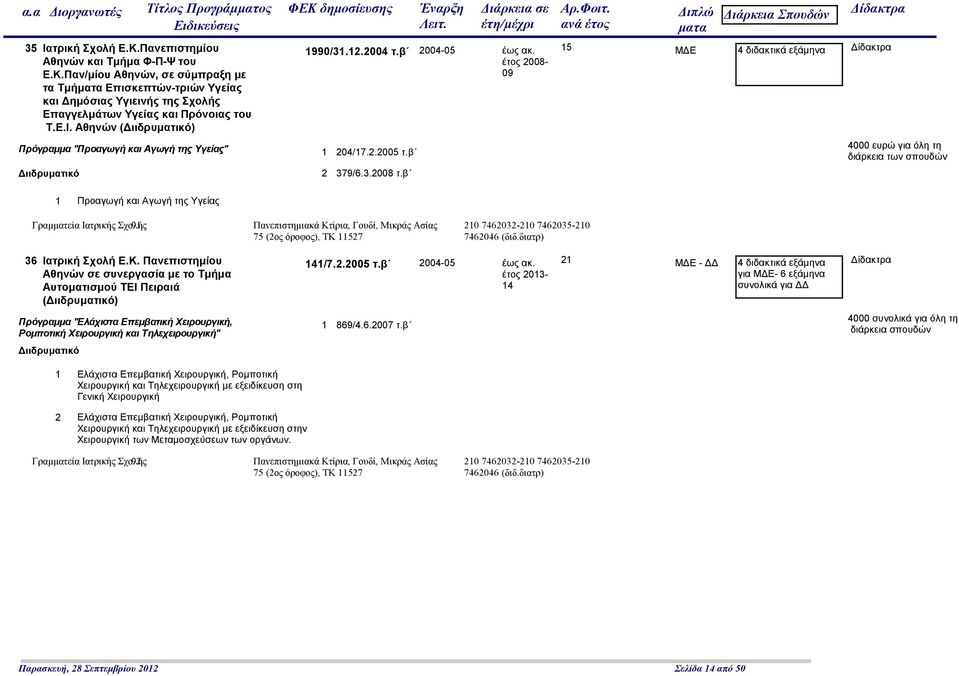Click the box '4 διδακτικά εξάμηνα για ΜΔΕ'
959x676 pixels.
pyautogui.click(x=788, y=277)
